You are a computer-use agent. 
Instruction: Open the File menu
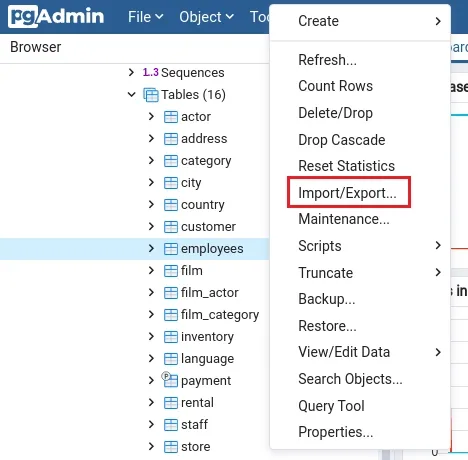146,17
